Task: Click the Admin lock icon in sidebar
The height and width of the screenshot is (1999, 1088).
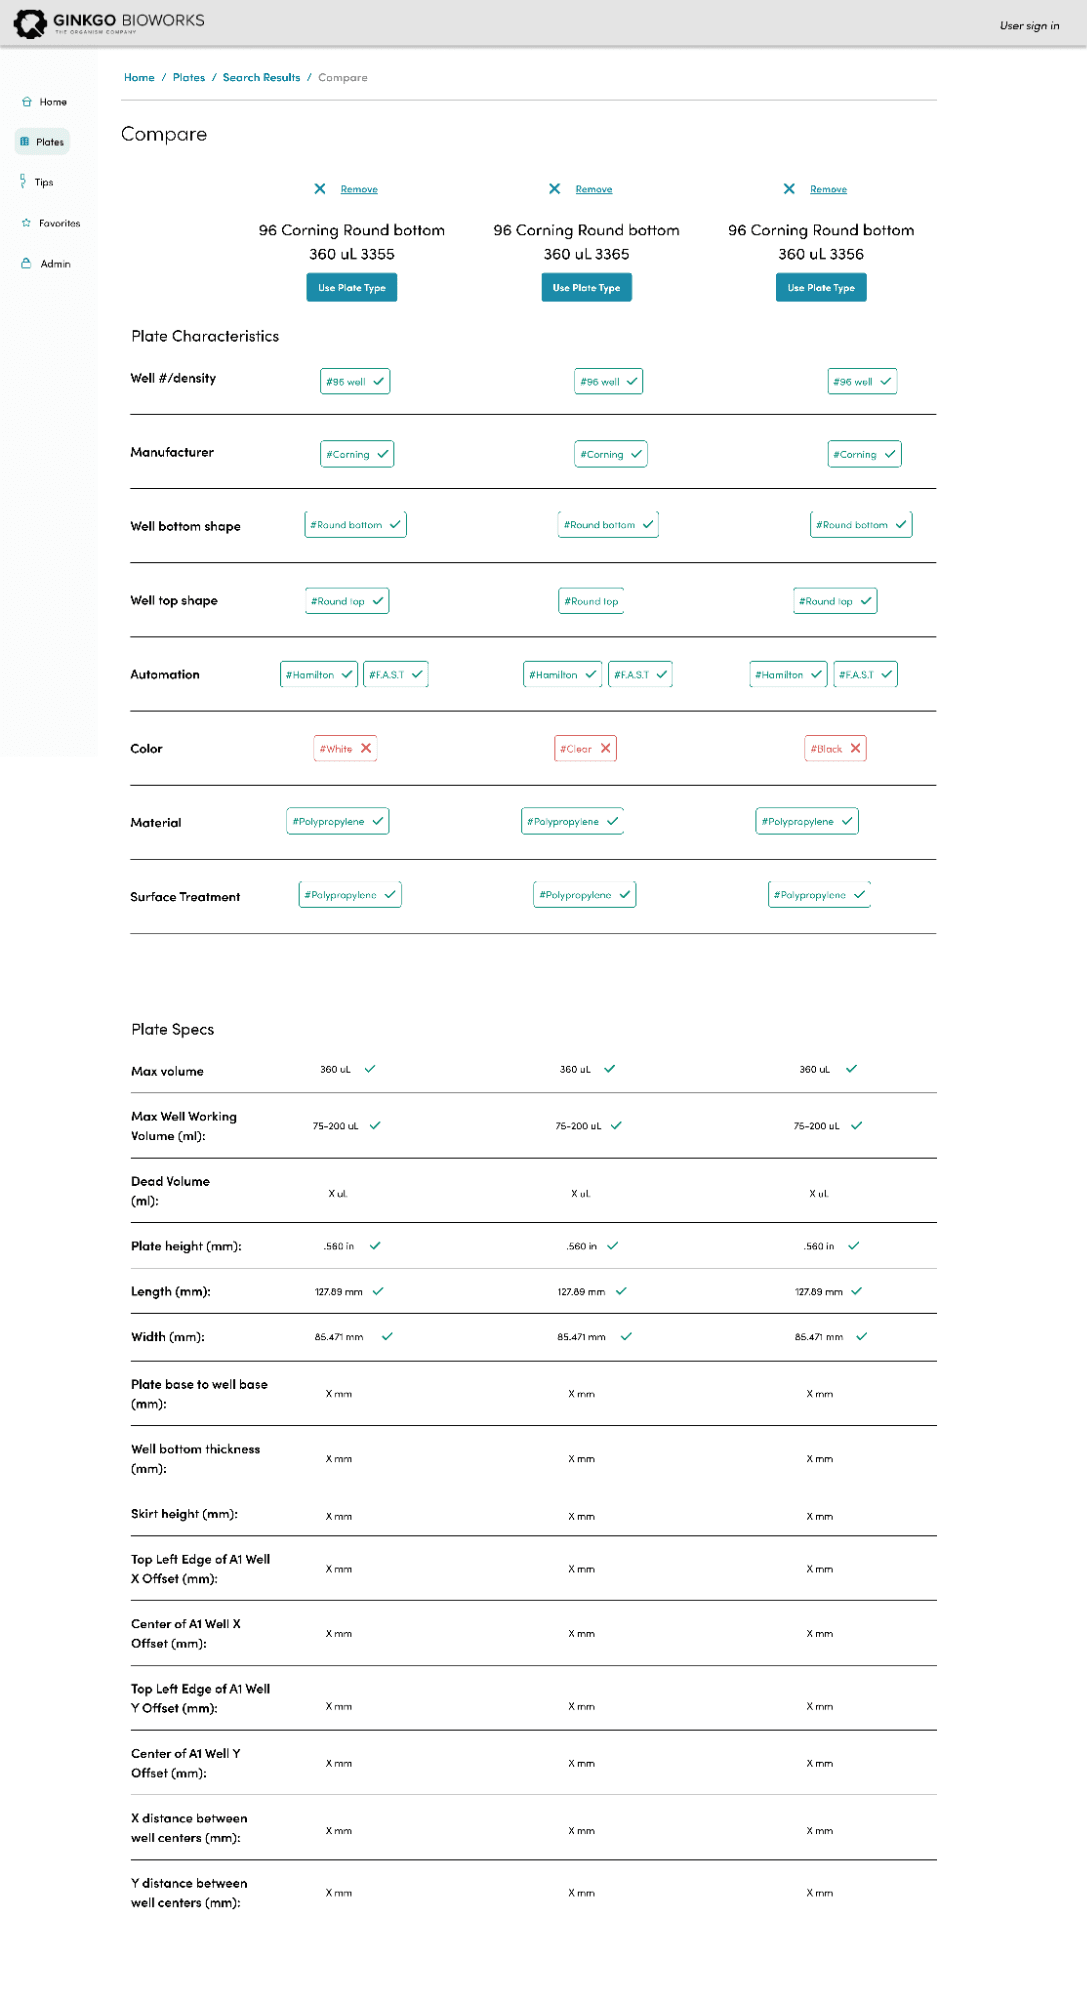Action: [26, 263]
